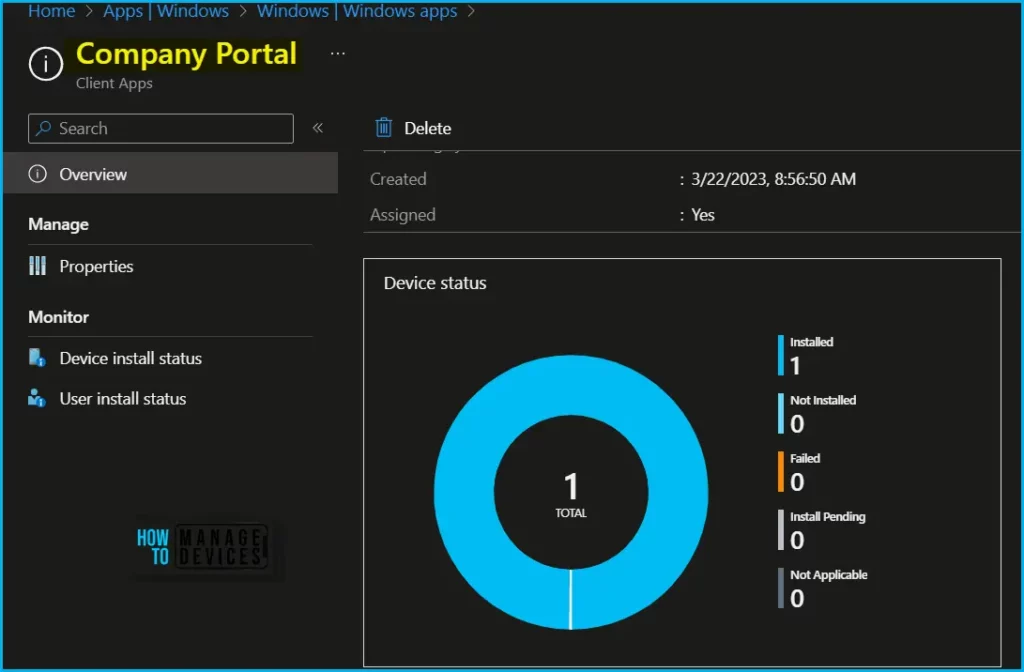Viewport: 1024px width, 672px height.
Task: Click the Device install status icon
Action: point(37,358)
